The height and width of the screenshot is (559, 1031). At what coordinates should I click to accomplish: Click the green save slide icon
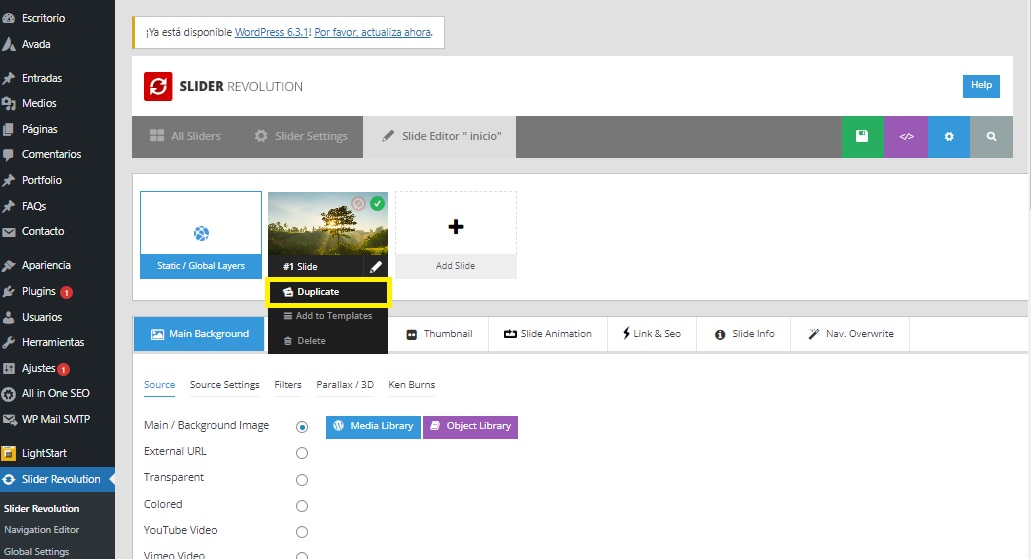pyautogui.click(x=862, y=137)
